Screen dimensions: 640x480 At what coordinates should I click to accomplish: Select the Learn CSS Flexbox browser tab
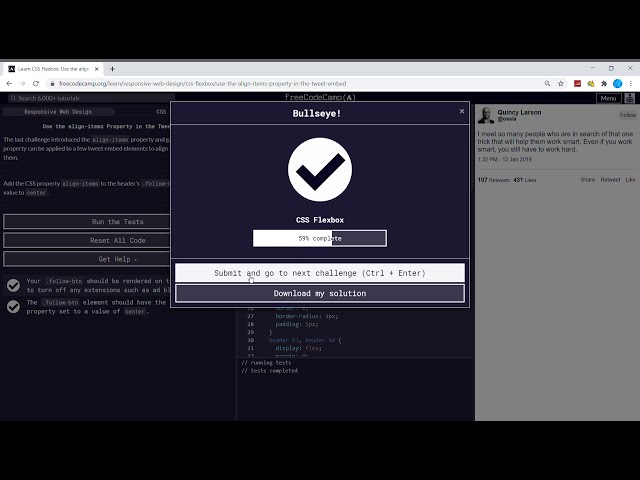(53, 69)
